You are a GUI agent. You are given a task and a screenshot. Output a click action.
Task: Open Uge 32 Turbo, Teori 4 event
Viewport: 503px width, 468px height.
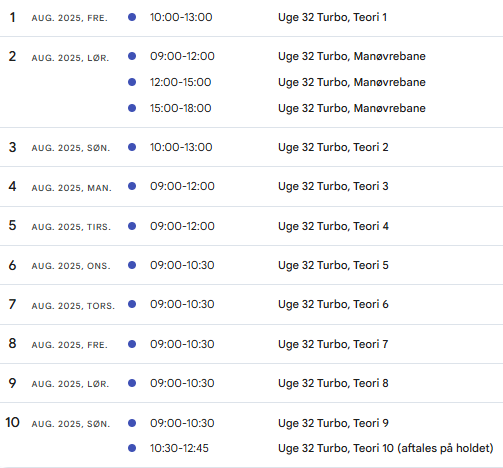point(333,226)
